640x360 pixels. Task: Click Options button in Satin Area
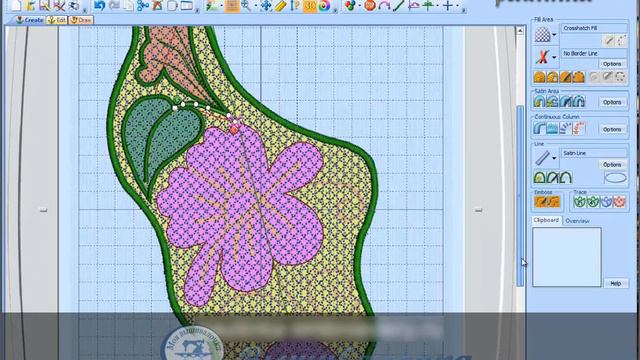pos(612,102)
